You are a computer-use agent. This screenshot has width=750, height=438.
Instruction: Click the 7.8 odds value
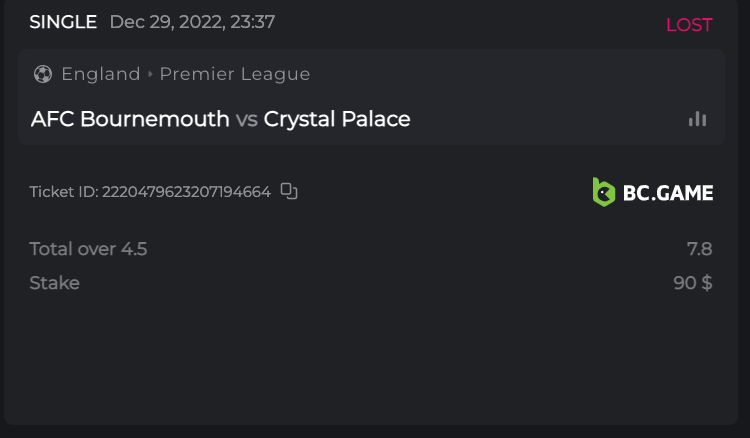coord(698,249)
